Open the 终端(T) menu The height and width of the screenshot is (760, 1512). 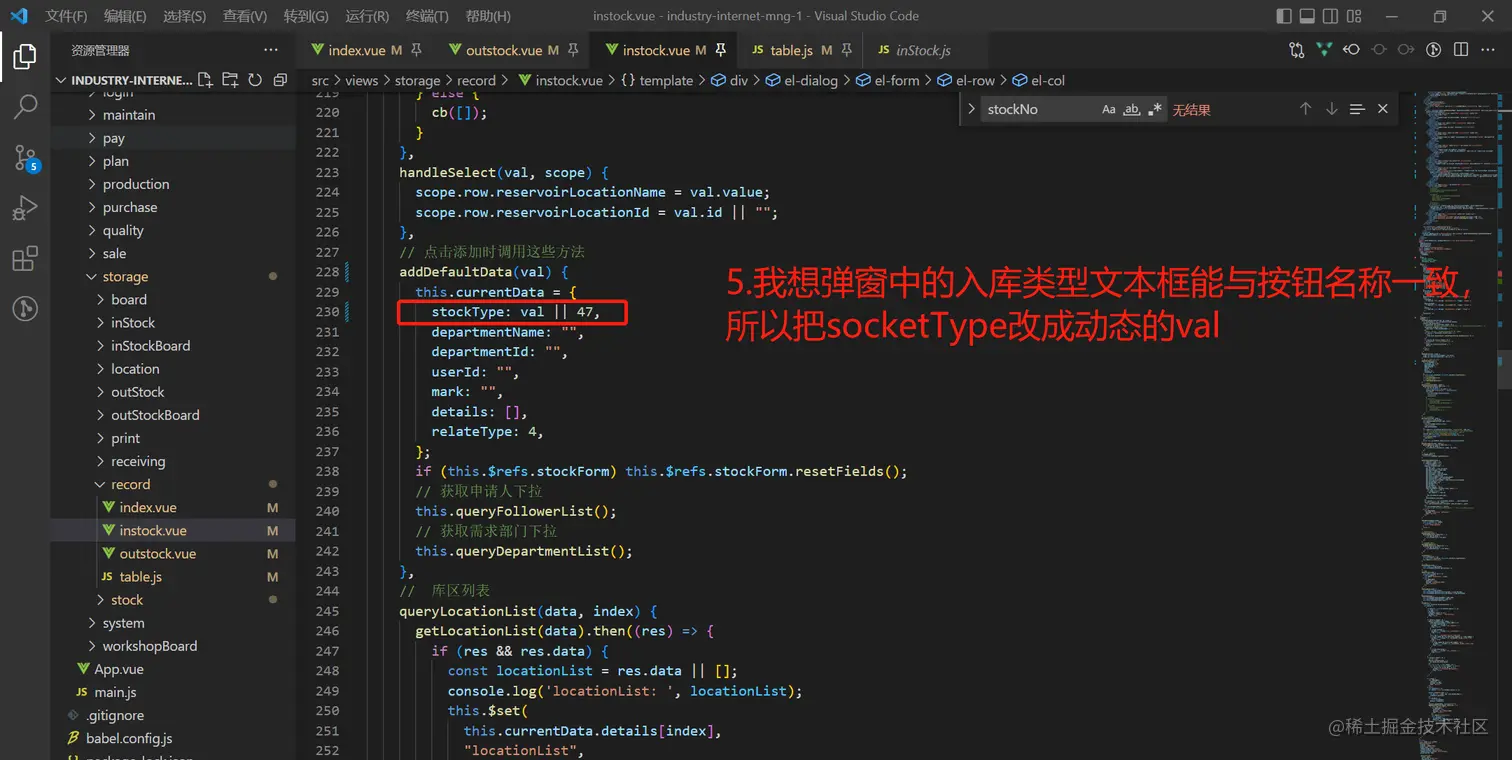click(x=427, y=16)
